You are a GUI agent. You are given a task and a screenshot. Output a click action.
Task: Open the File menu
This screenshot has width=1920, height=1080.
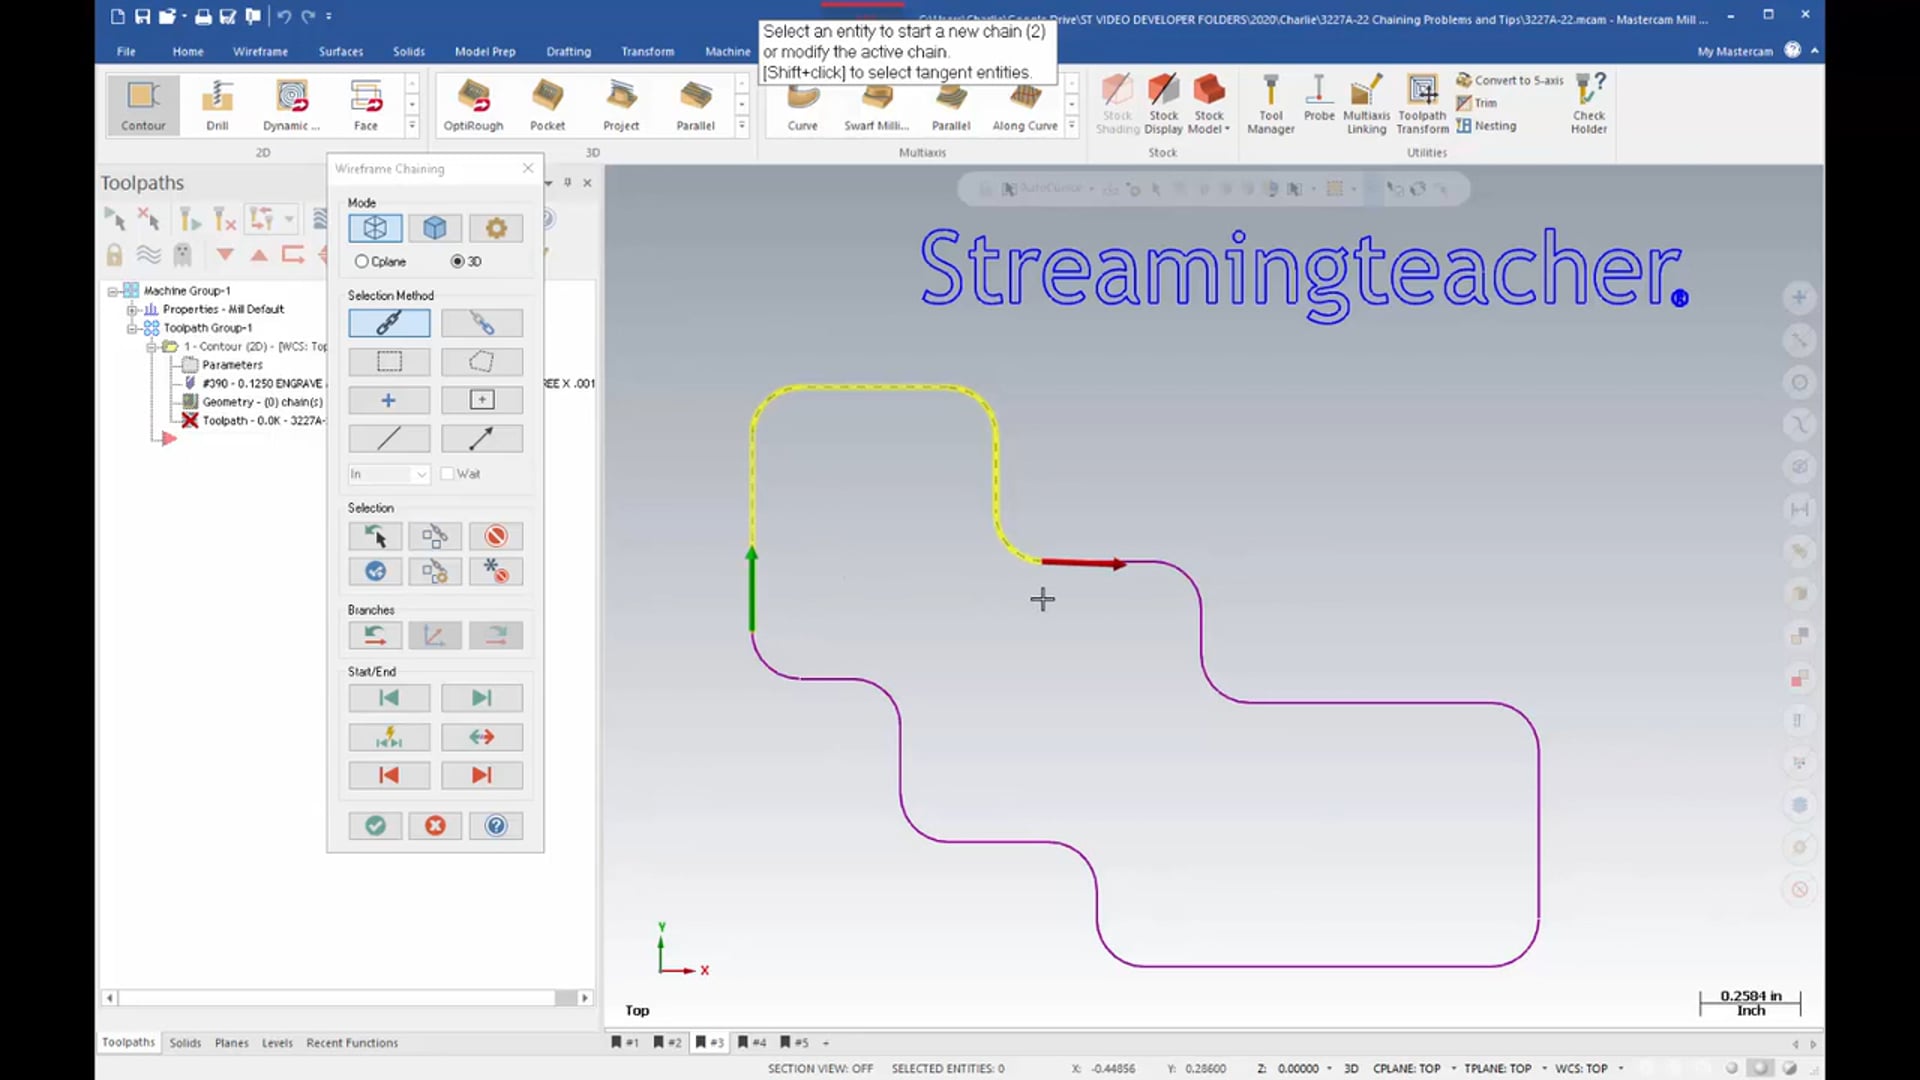coord(126,51)
